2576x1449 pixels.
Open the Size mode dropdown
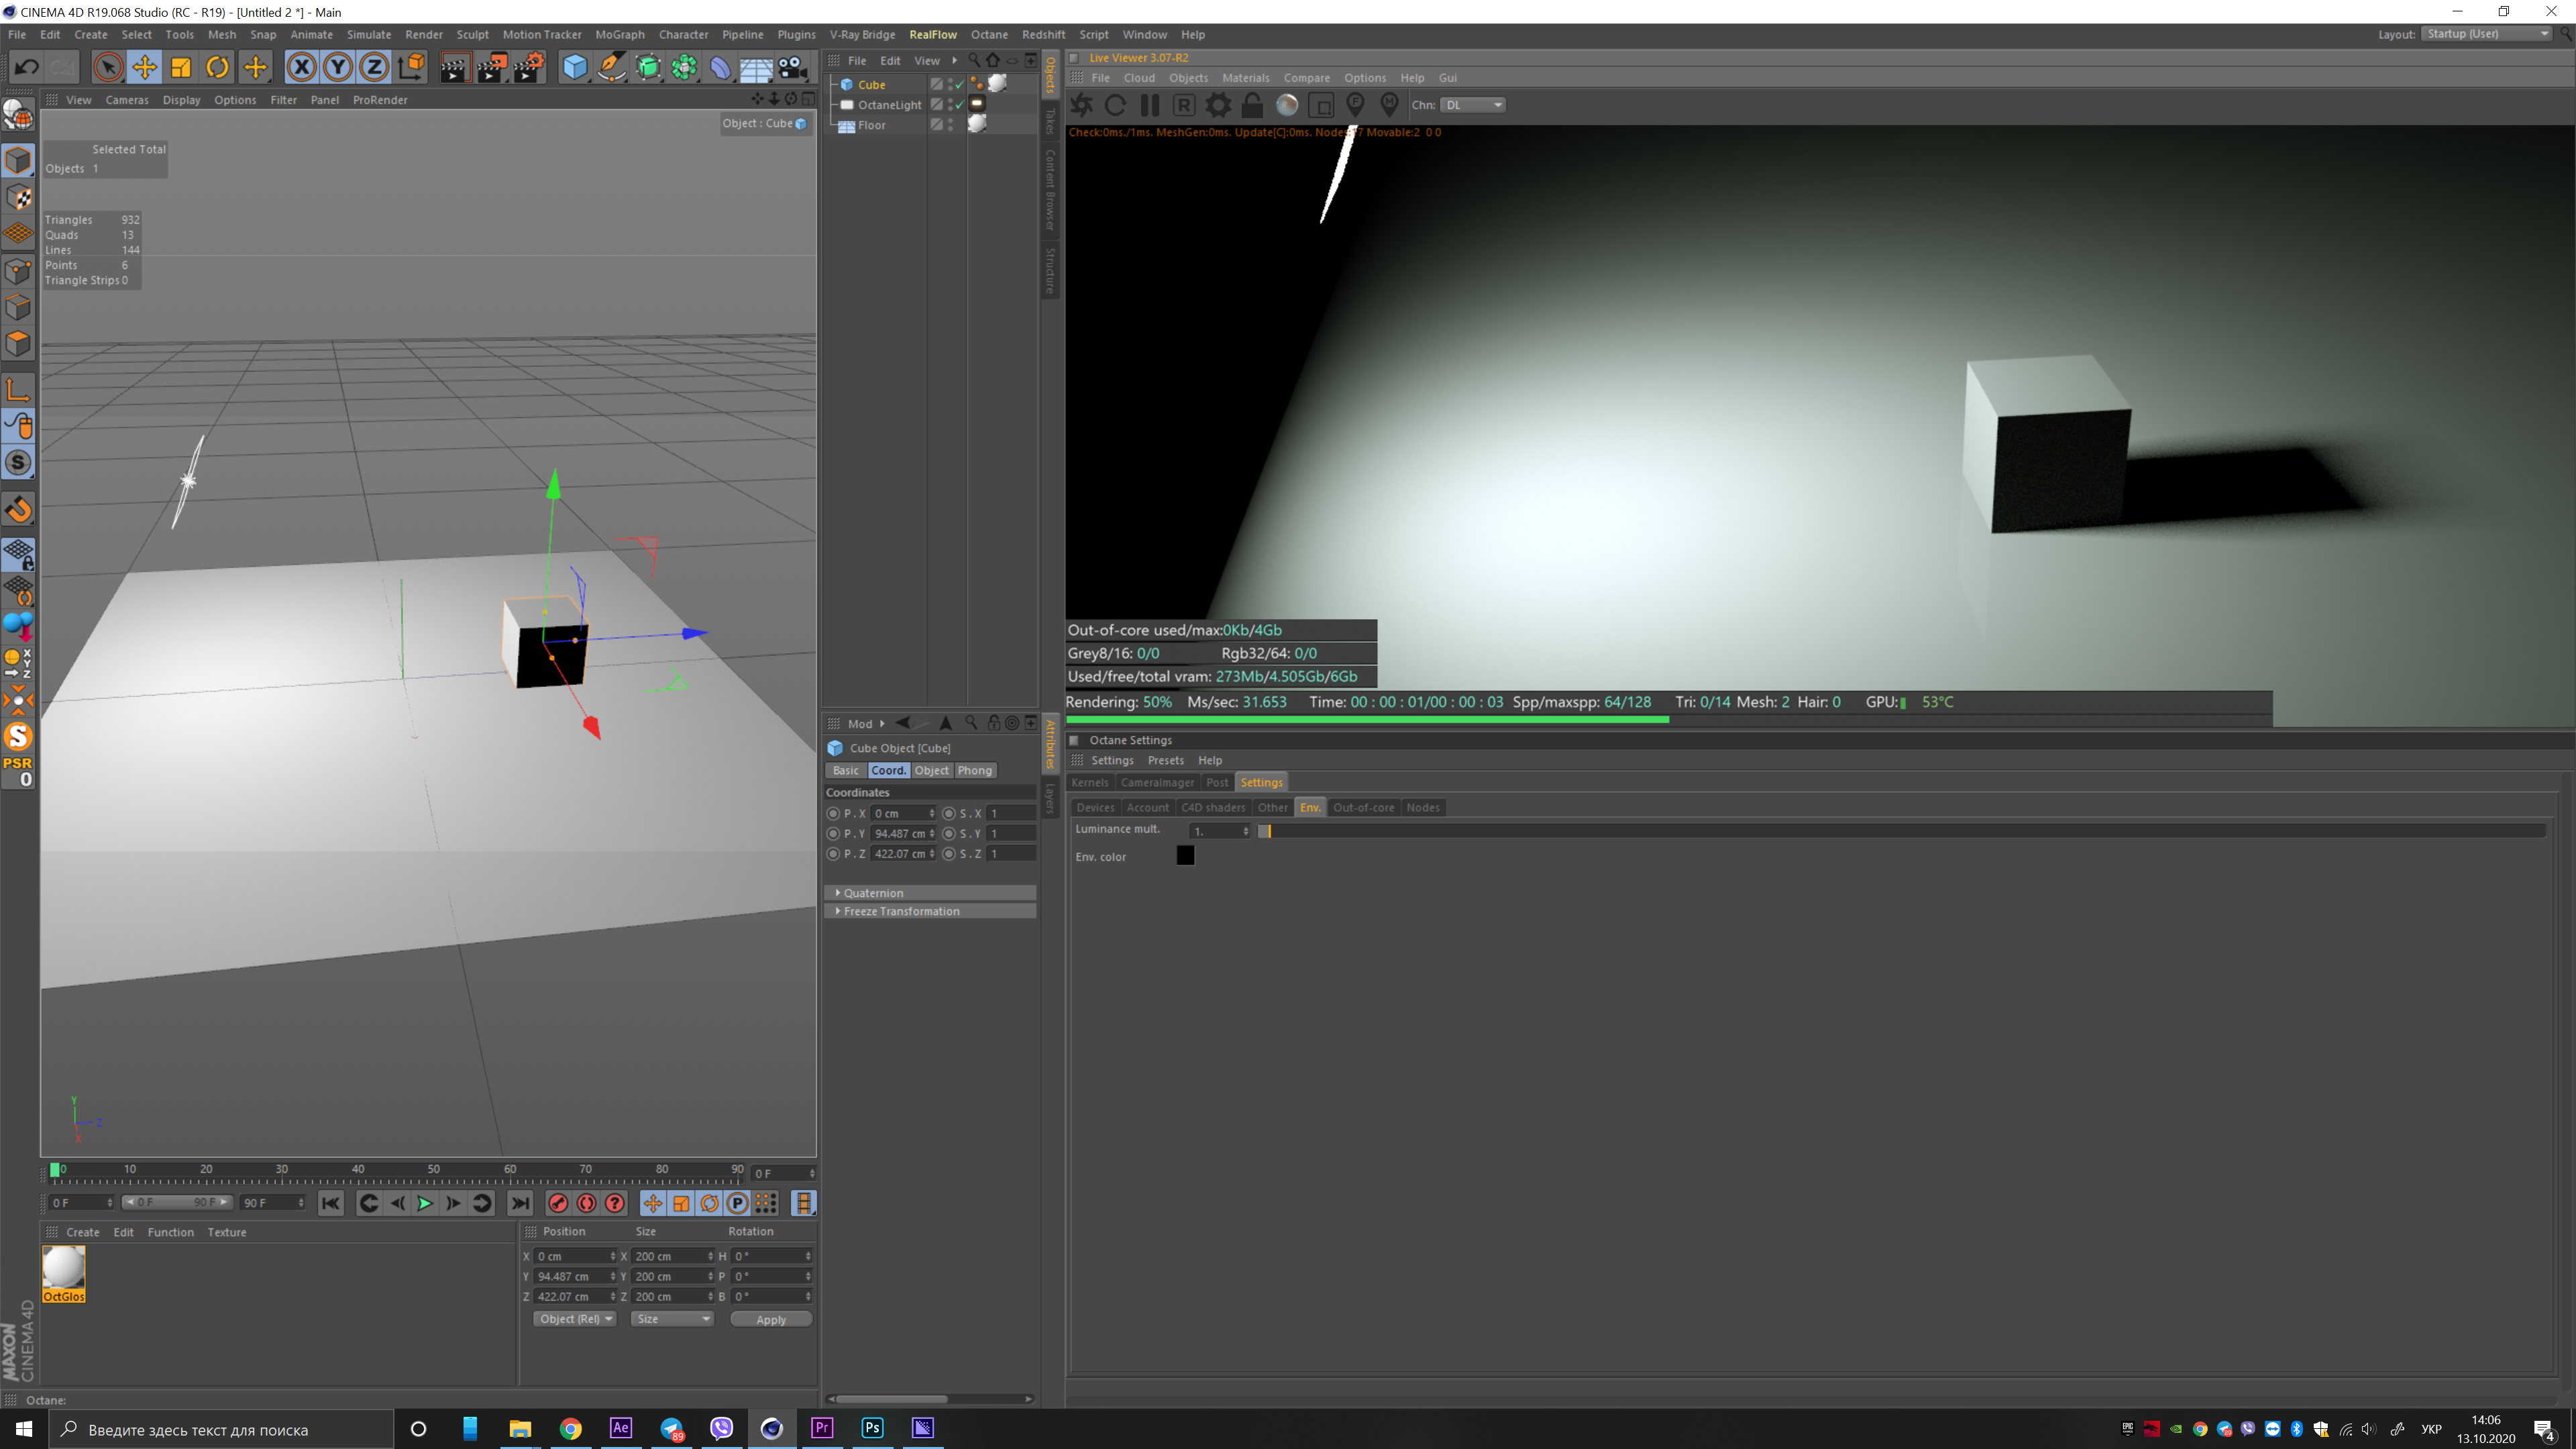(x=672, y=1319)
